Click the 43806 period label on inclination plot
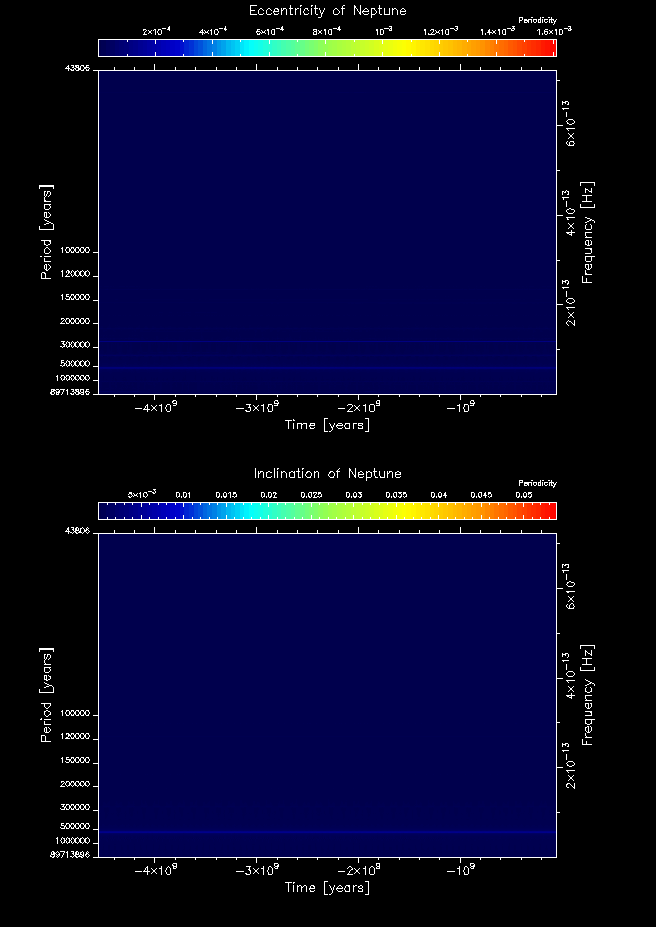 (77, 530)
